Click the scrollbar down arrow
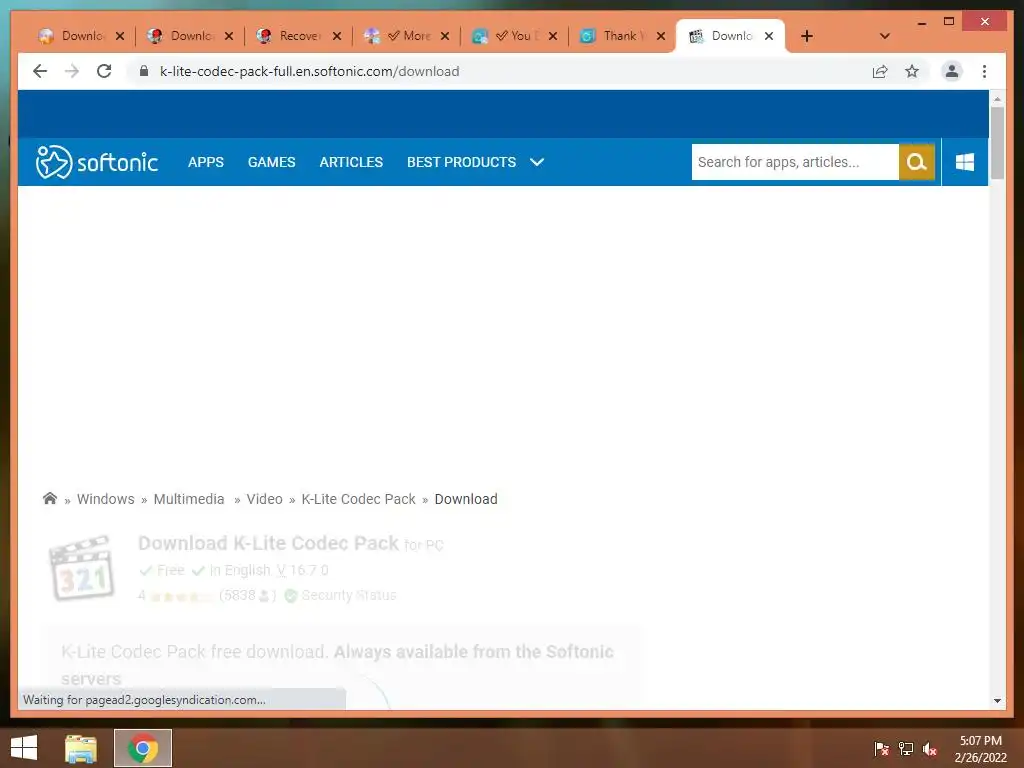 (x=997, y=701)
